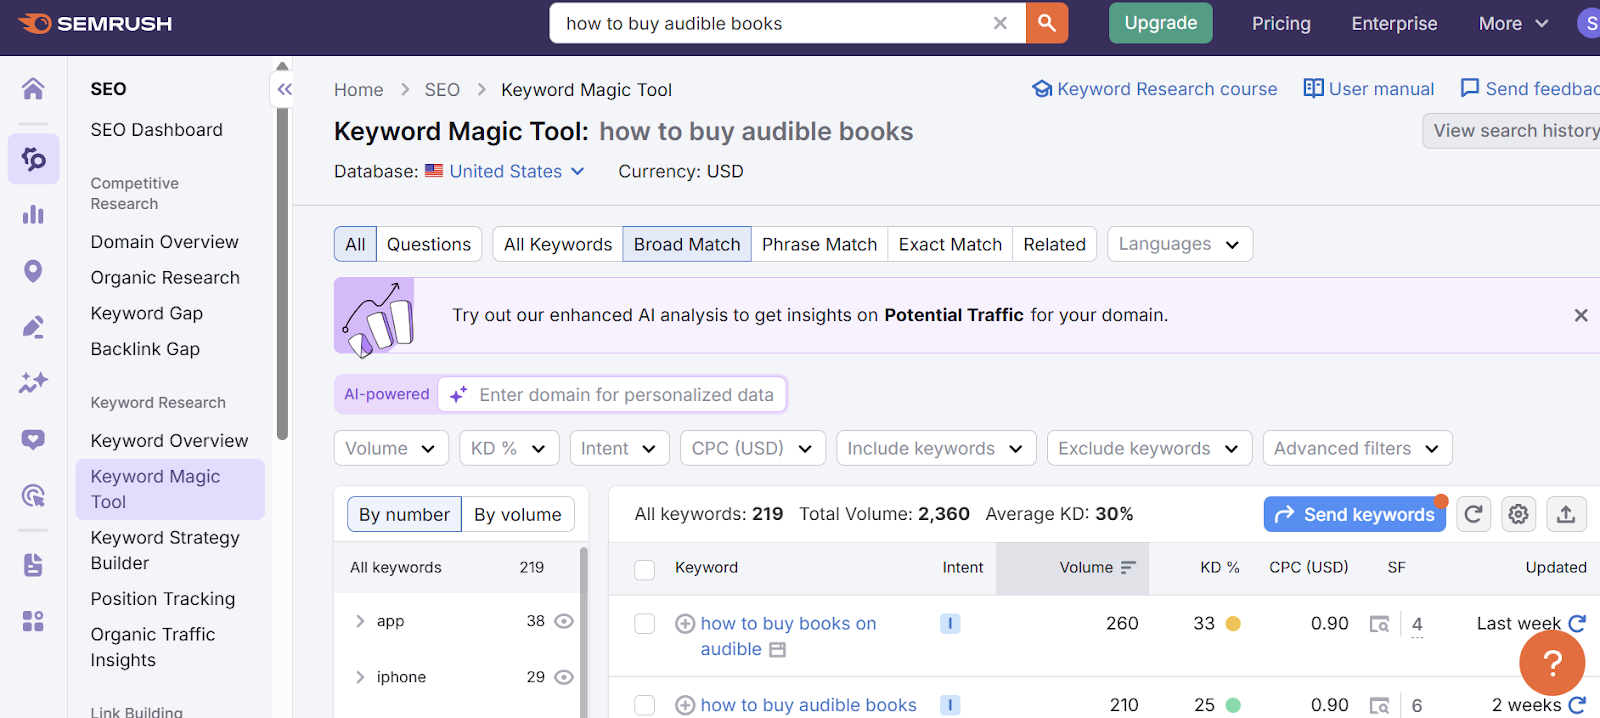Click the domain input for personalized data
Viewport: 1600px width, 718px height.
(x=612, y=394)
